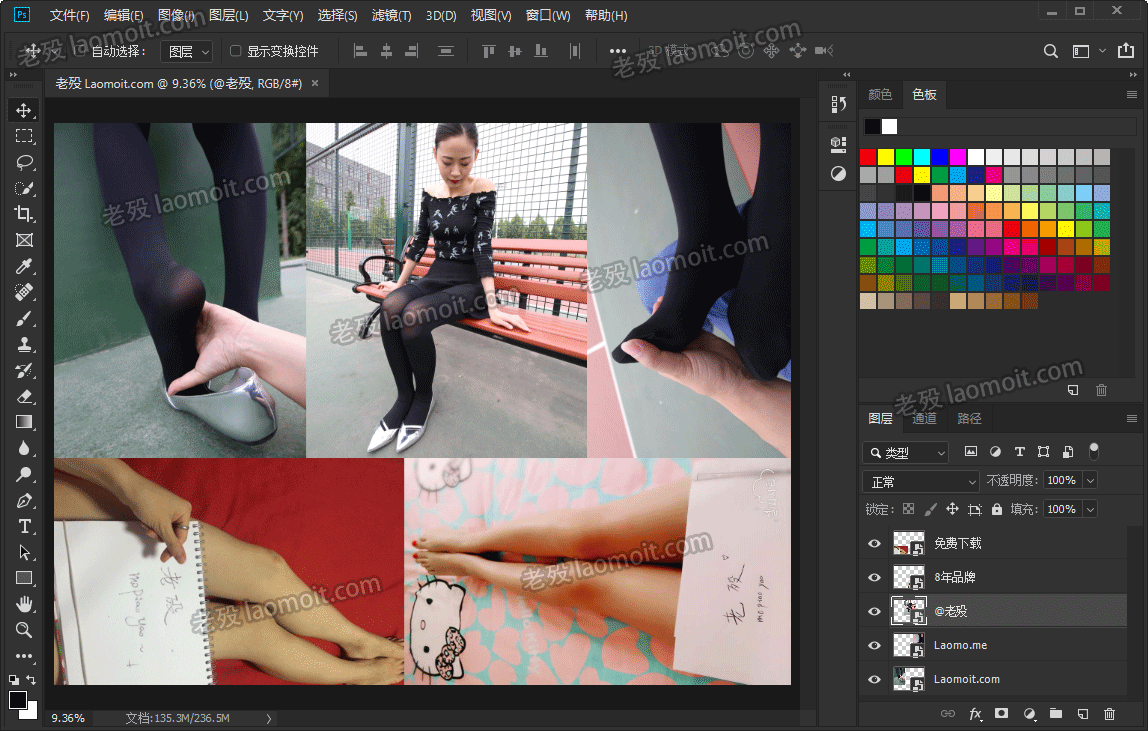Click the share button in options bar
Viewport: 1148px width, 731px height.
point(1125,51)
